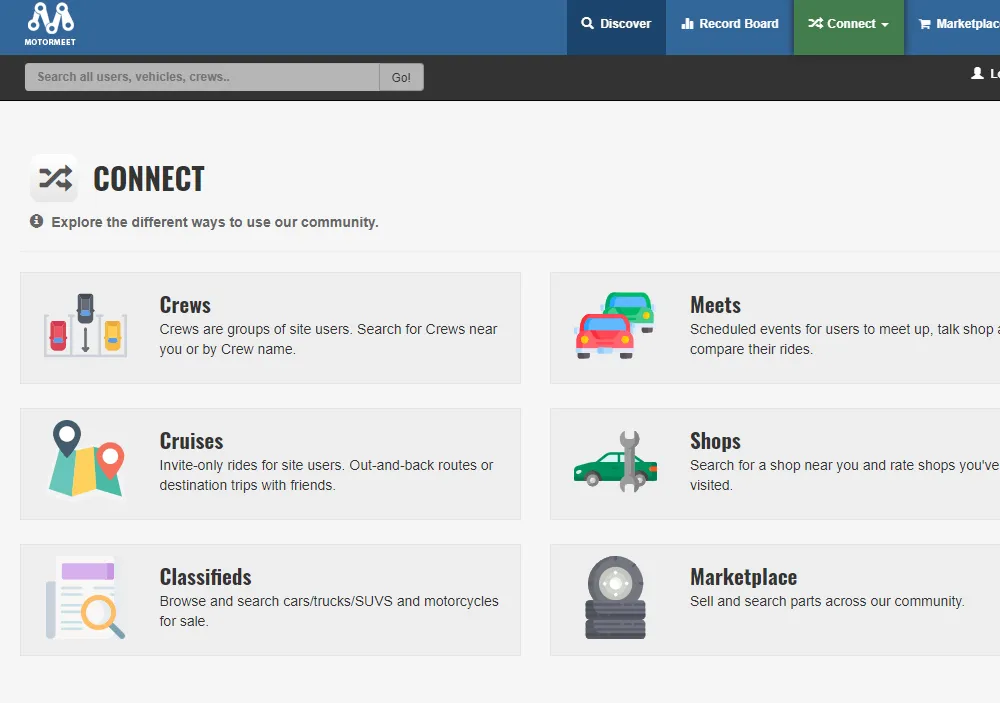Click the Meets red and green cars icon

(616, 326)
